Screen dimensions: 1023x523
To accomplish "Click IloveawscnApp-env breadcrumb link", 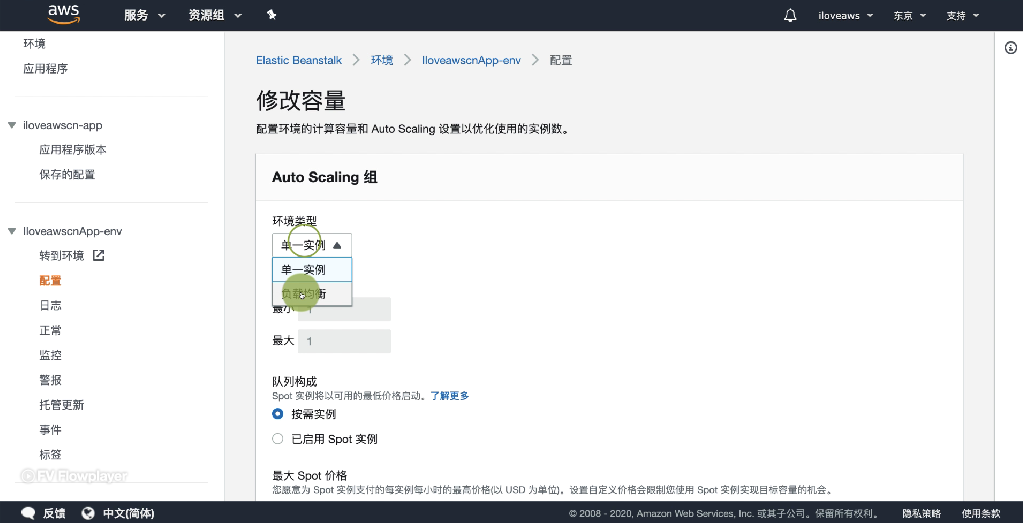I will tap(471, 60).
